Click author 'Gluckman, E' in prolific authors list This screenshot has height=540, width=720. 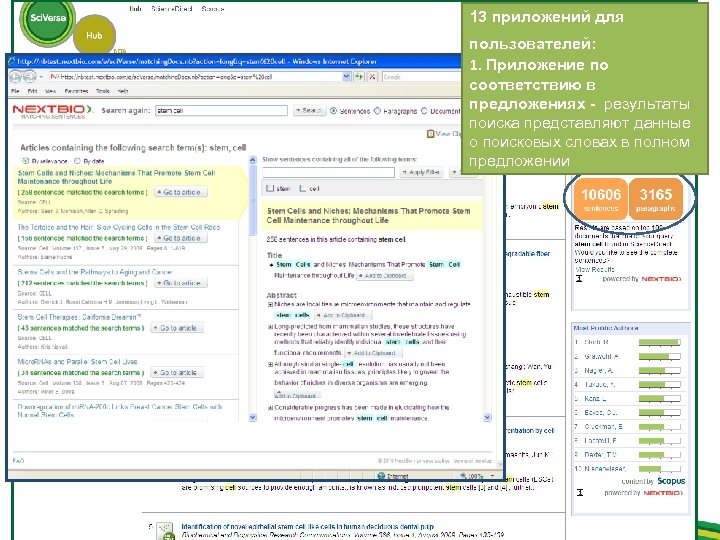click(x=603, y=427)
